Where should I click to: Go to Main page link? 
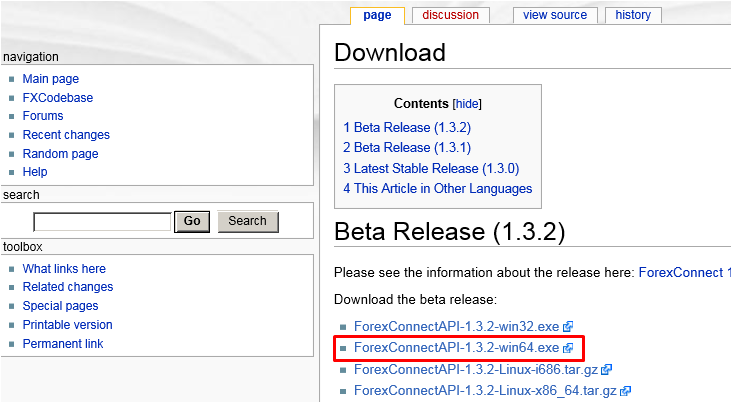pyautogui.click(x=51, y=79)
